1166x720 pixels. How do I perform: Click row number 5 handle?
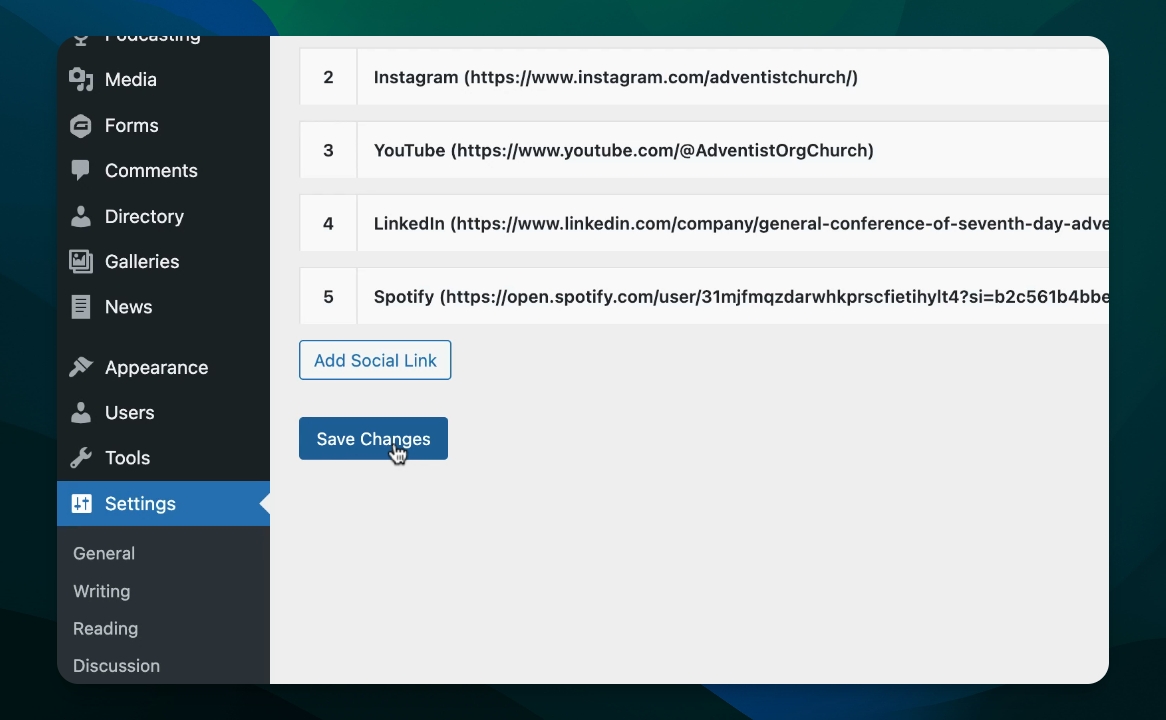328,297
